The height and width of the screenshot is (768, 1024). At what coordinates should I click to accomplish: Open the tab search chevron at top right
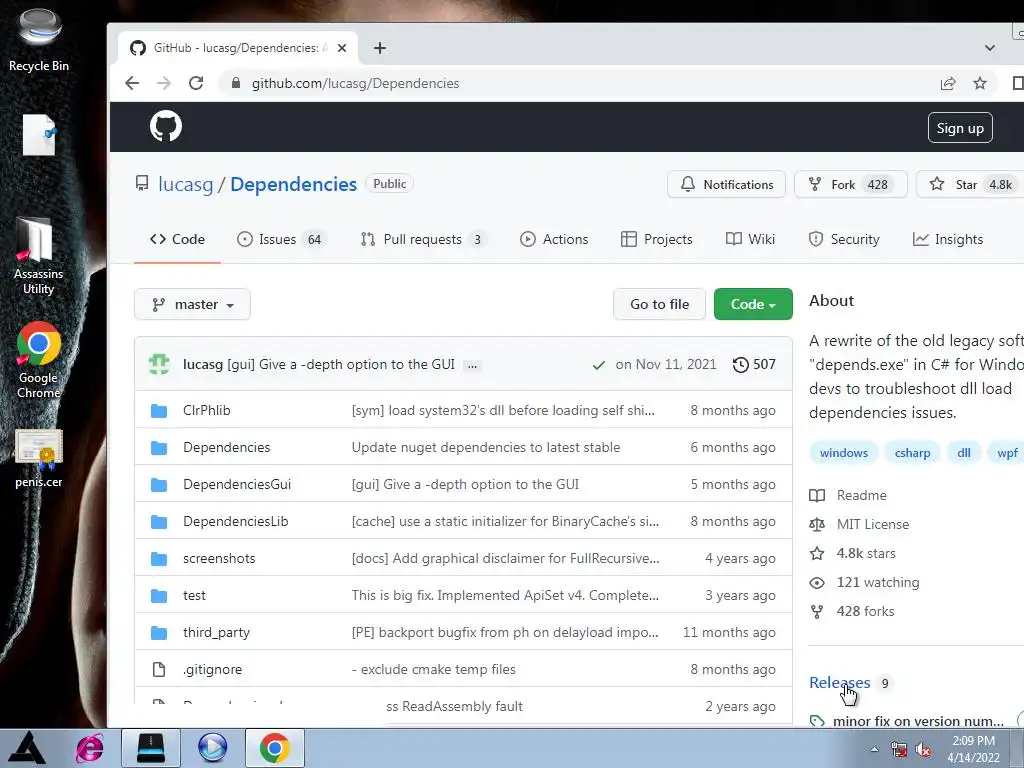pyautogui.click(x=989, y=48)
